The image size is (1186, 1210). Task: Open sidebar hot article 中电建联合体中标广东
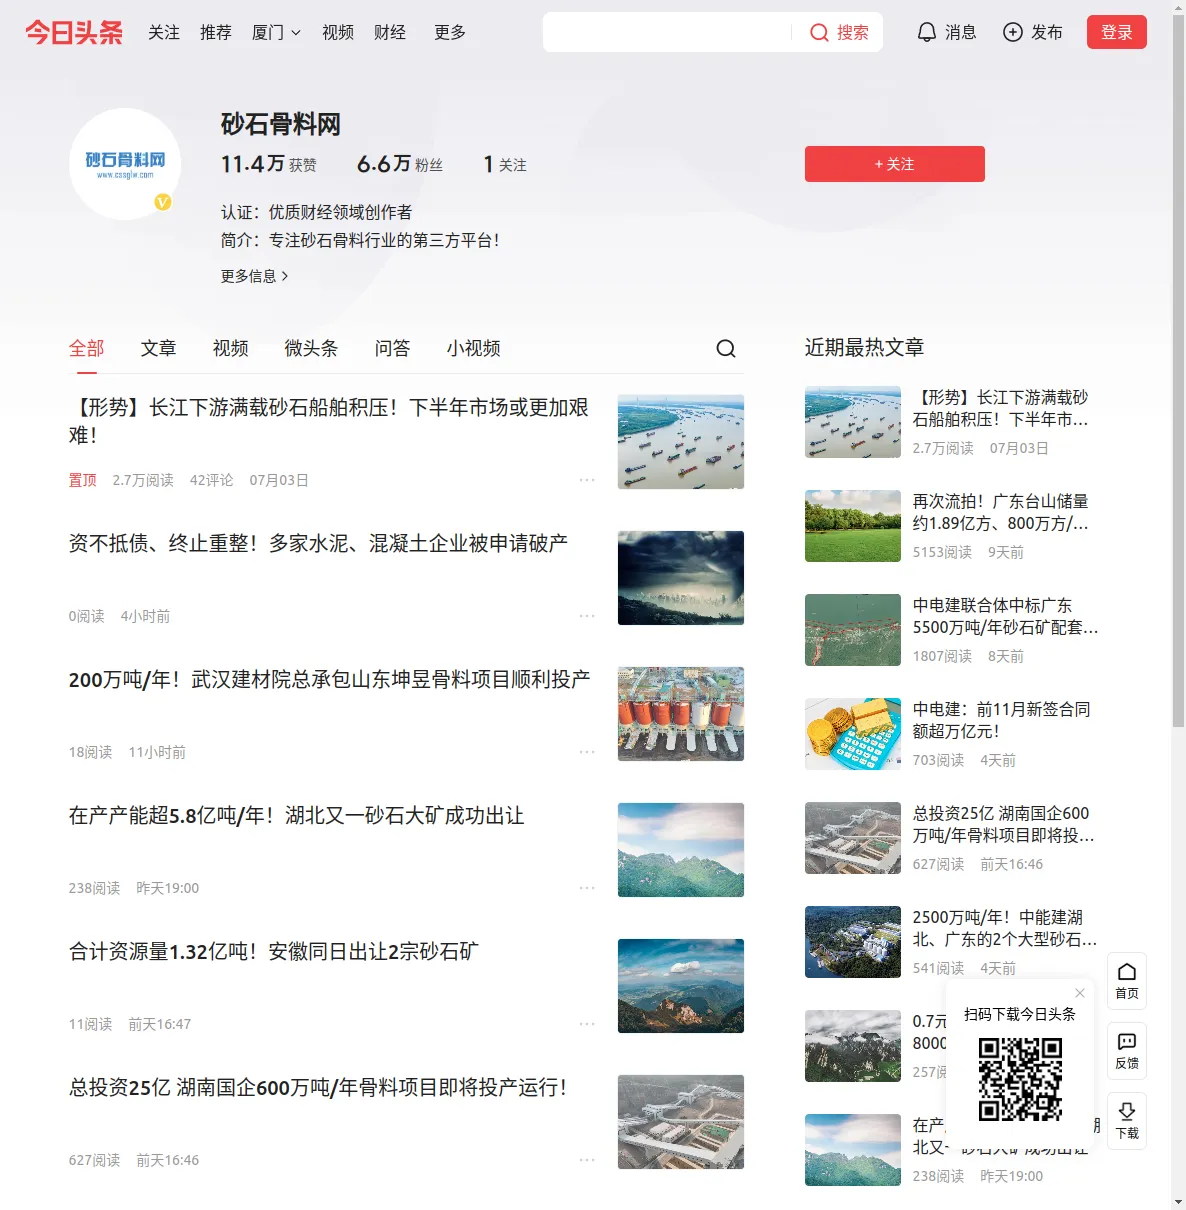coord(1006,616)
